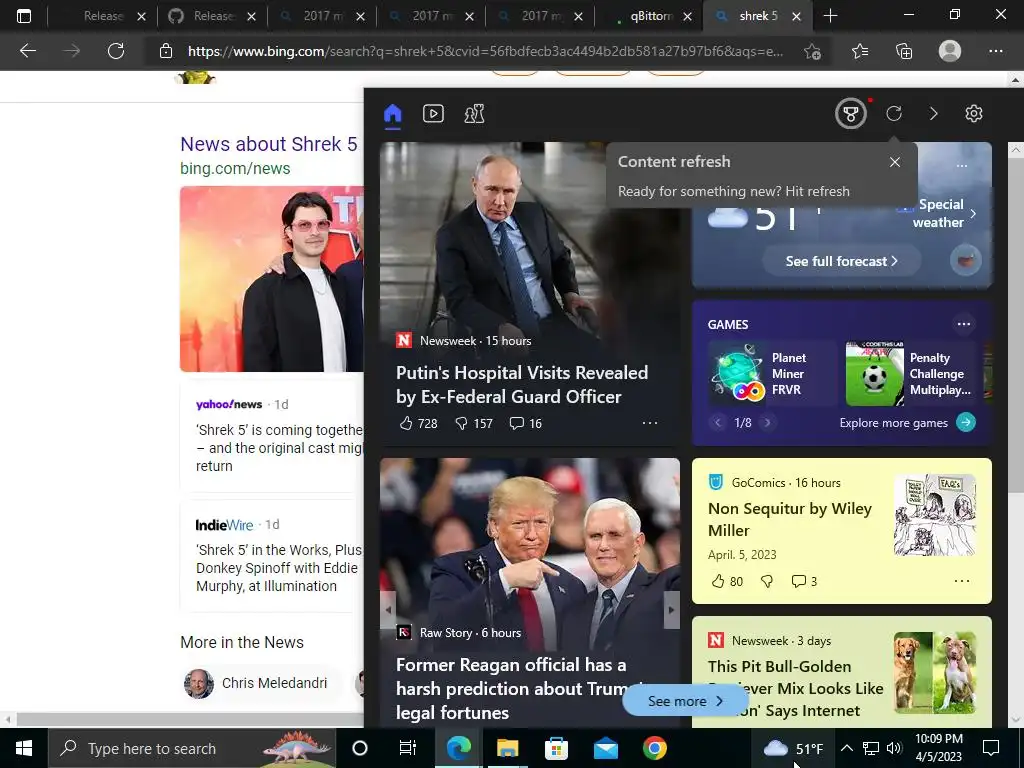Open comments on Putin article
1024x768 pixels.
(x=526, y=423)
